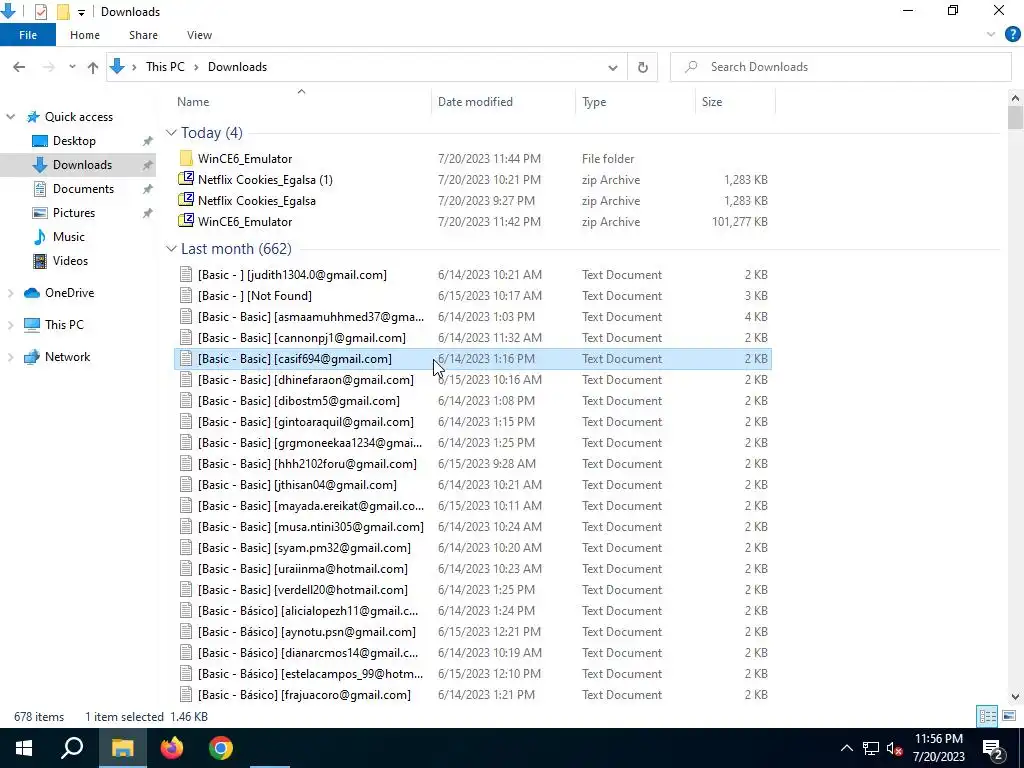Click the muted volume tray icon
This screenshot has width=1024, height=768.
pos(895,748)
